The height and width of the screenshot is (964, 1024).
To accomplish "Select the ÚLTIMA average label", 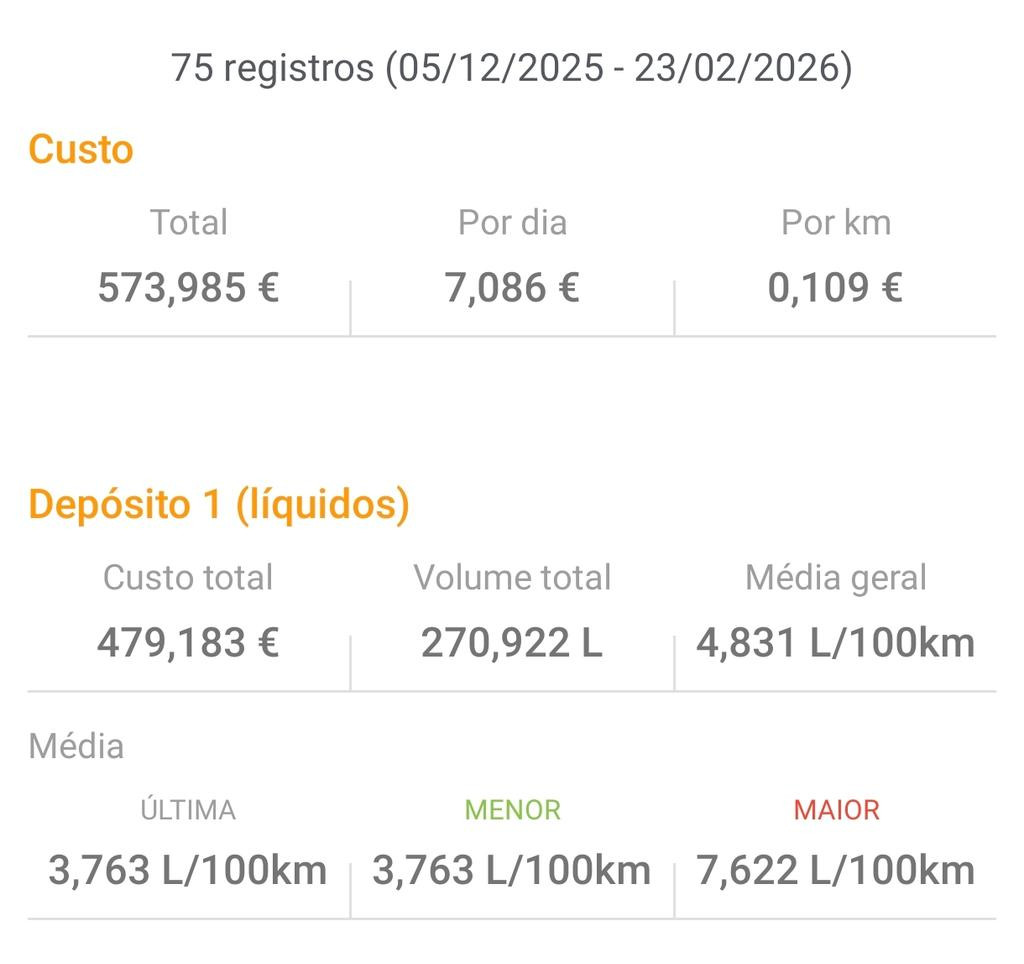I will tap(188, 809).
